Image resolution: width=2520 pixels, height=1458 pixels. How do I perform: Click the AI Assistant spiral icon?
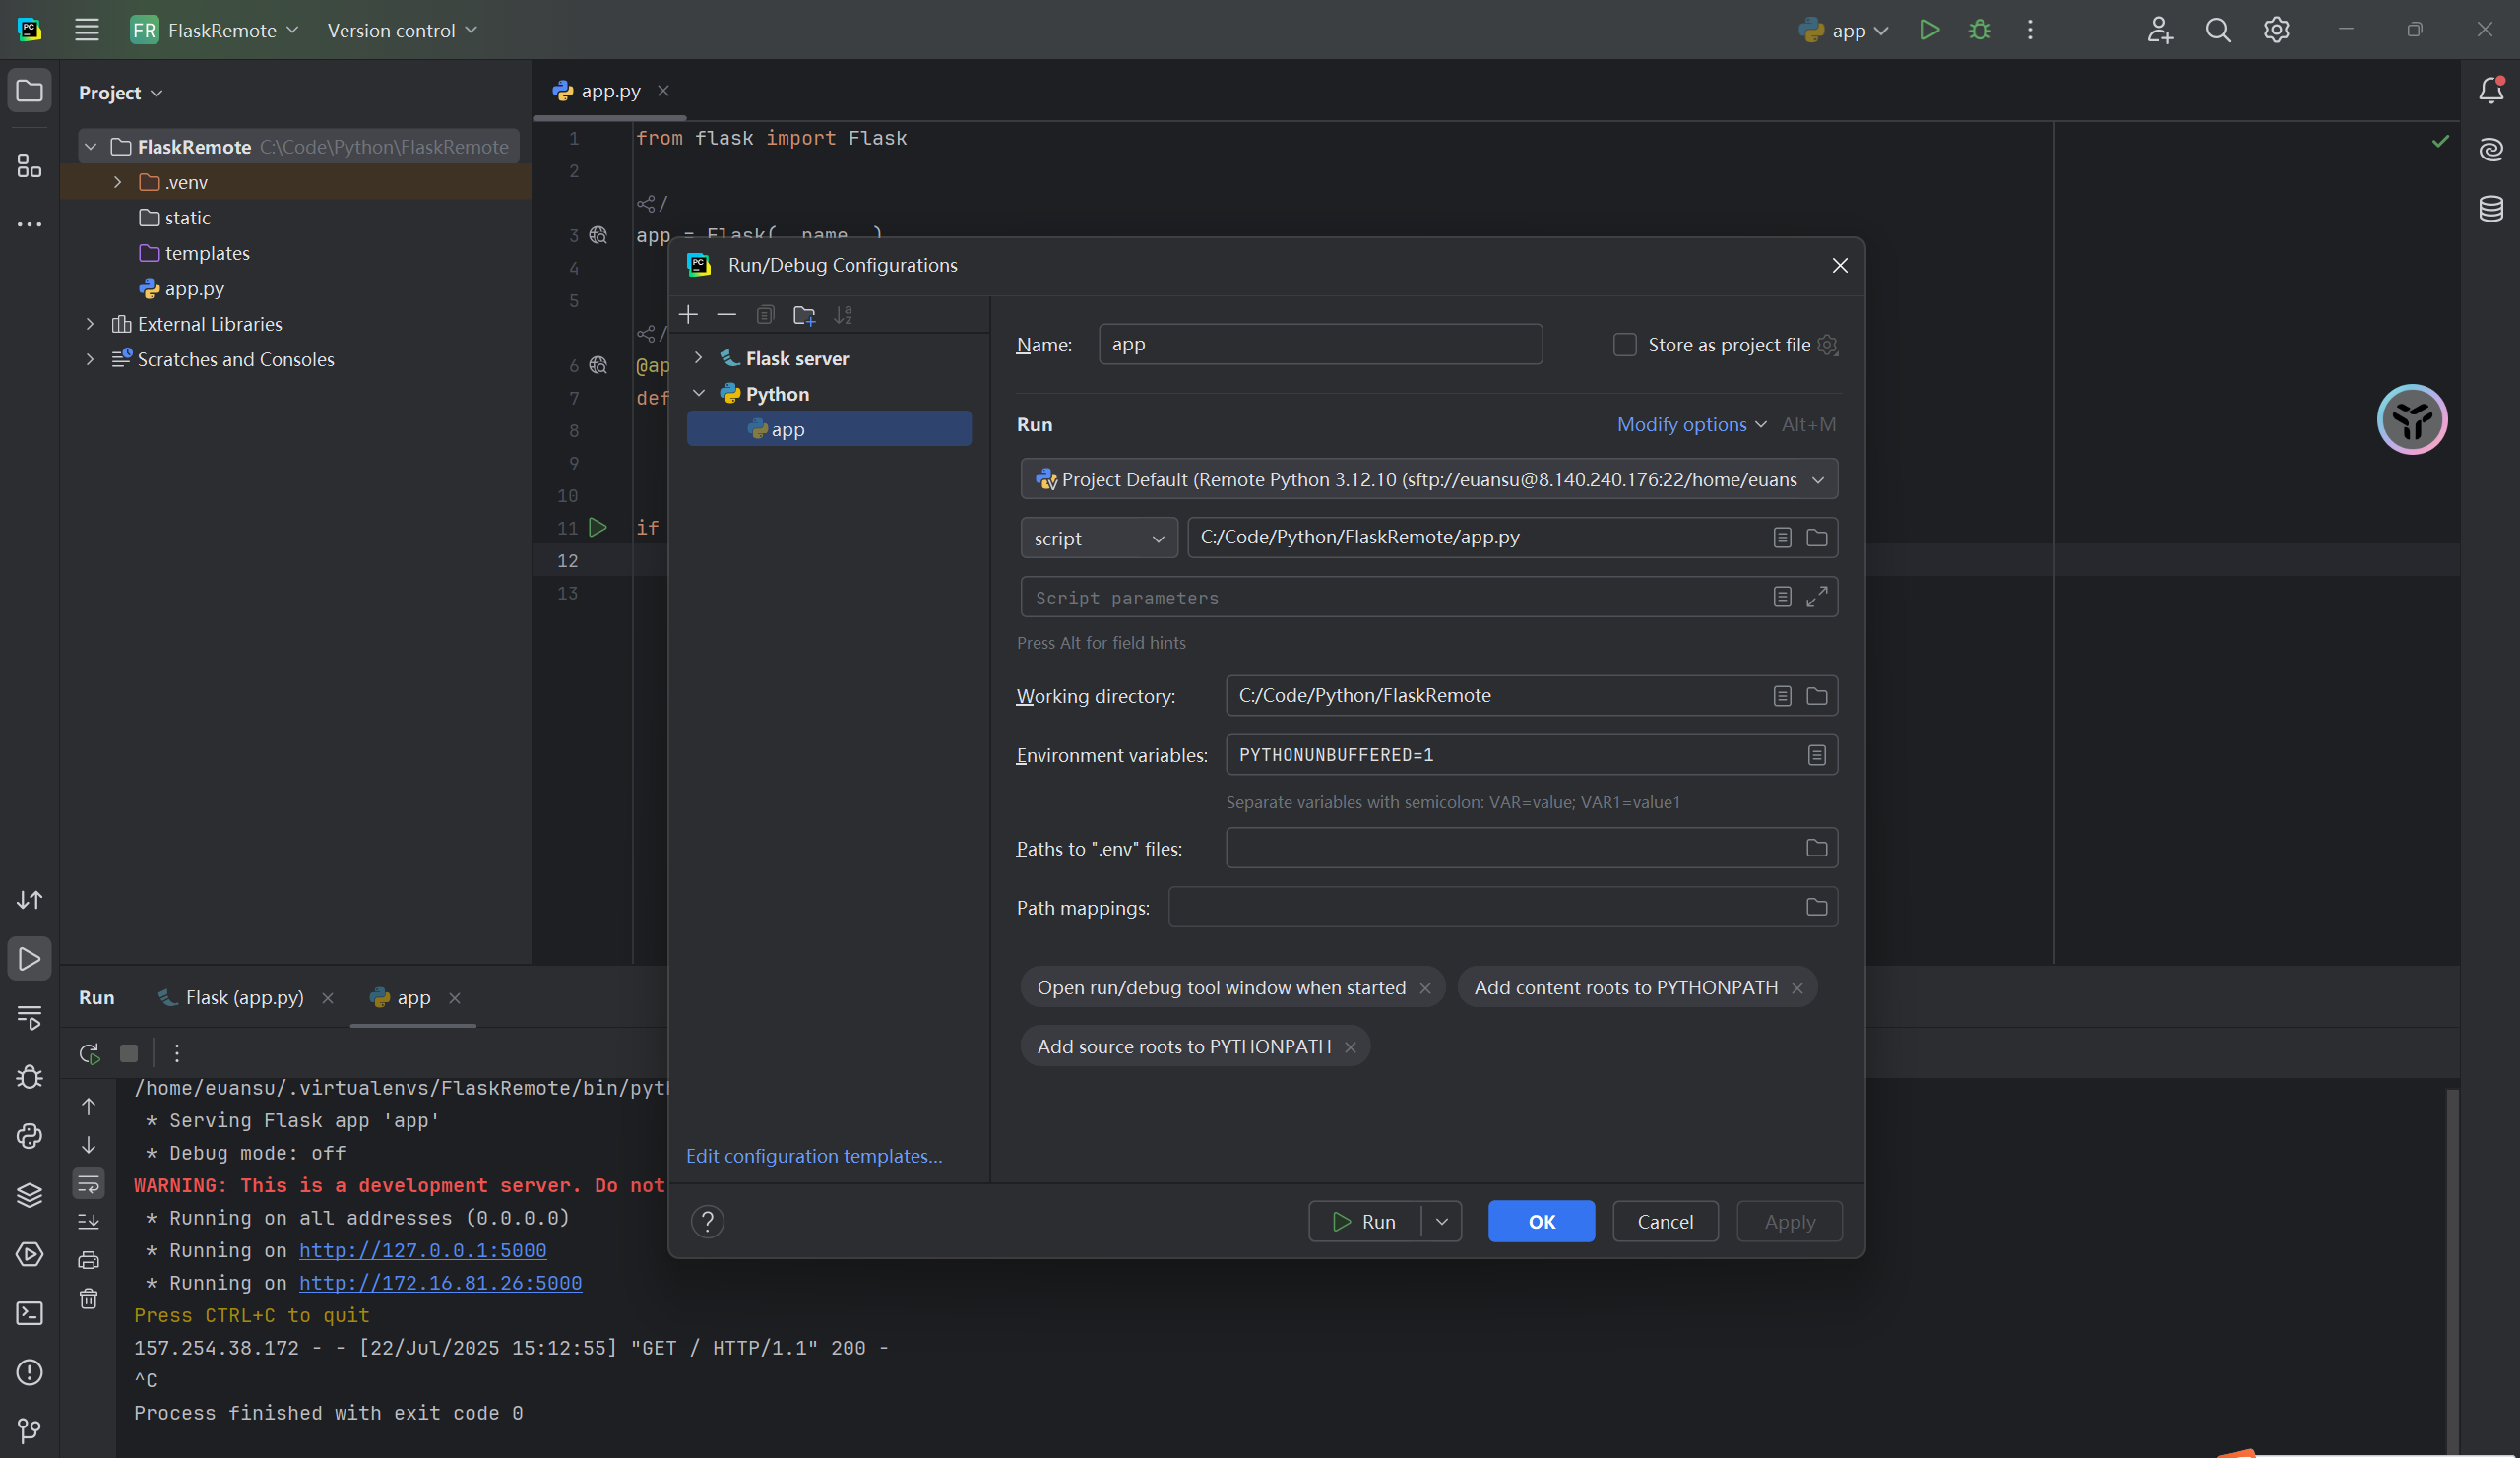click(2491, 150)
